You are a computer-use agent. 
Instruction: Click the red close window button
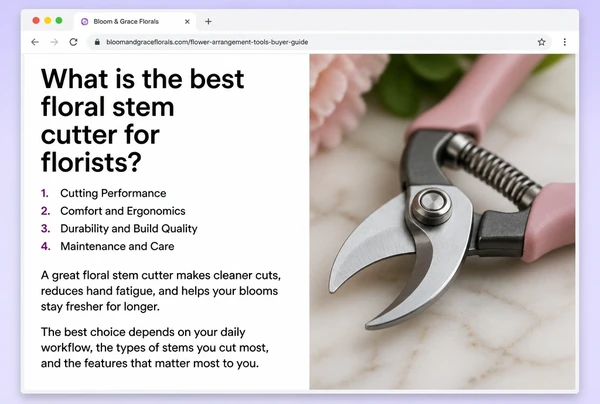coord(36,20)
